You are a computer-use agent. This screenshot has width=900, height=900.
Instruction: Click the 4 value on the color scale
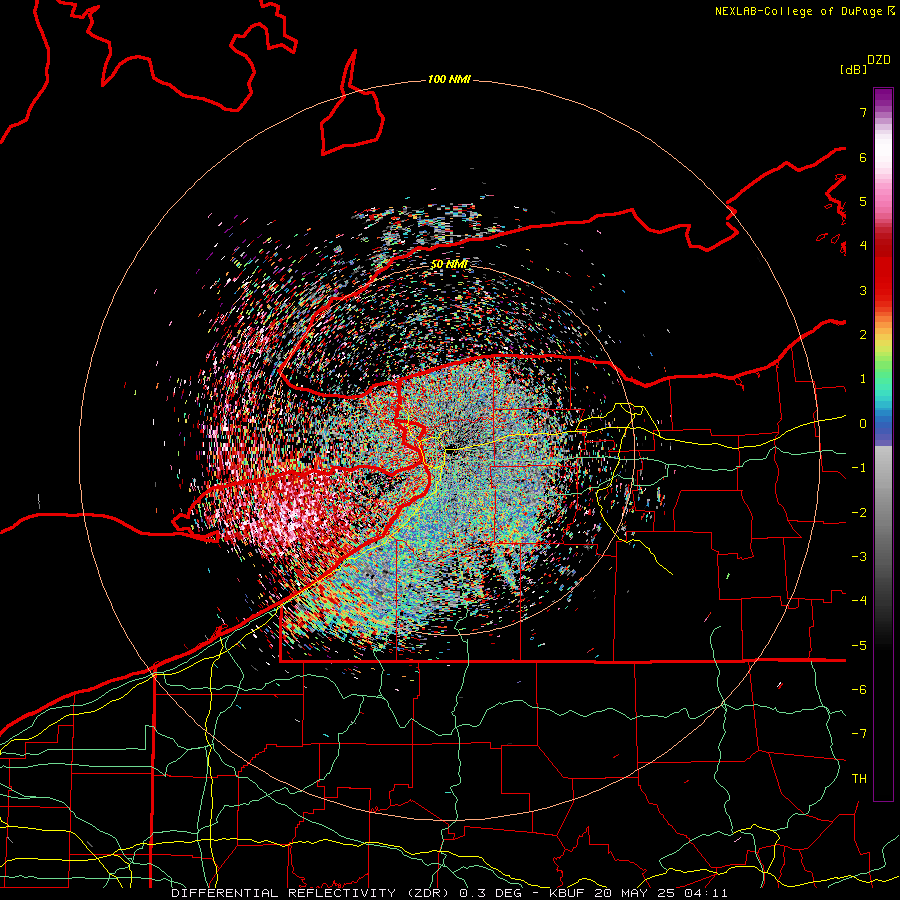pos(863,246)
